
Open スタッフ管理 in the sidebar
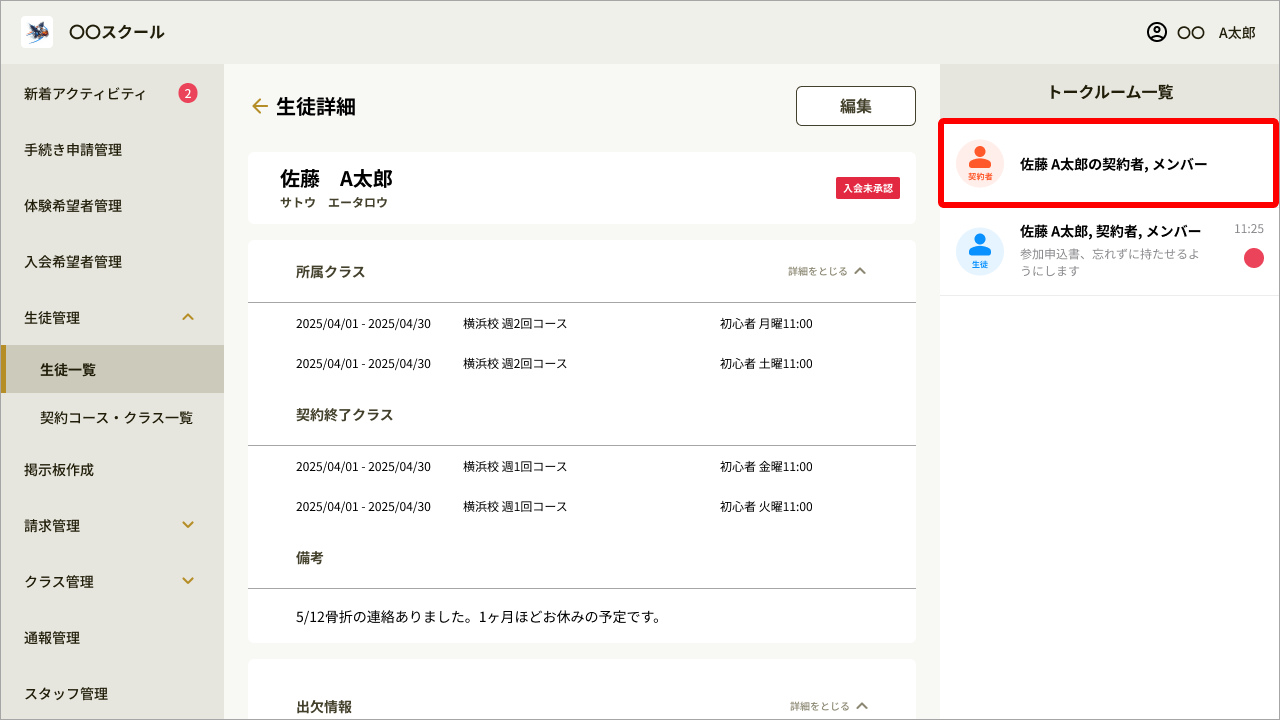point(112,693)
